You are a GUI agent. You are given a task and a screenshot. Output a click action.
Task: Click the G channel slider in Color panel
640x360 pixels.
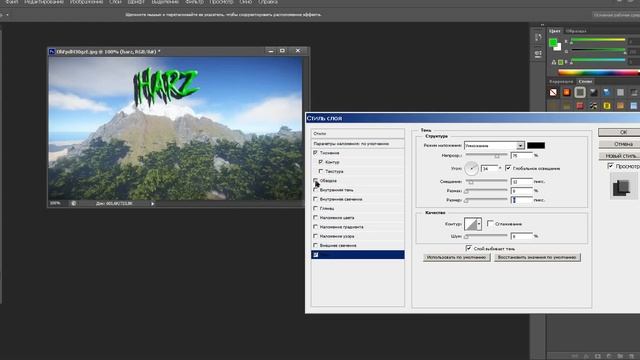[598, 50]
